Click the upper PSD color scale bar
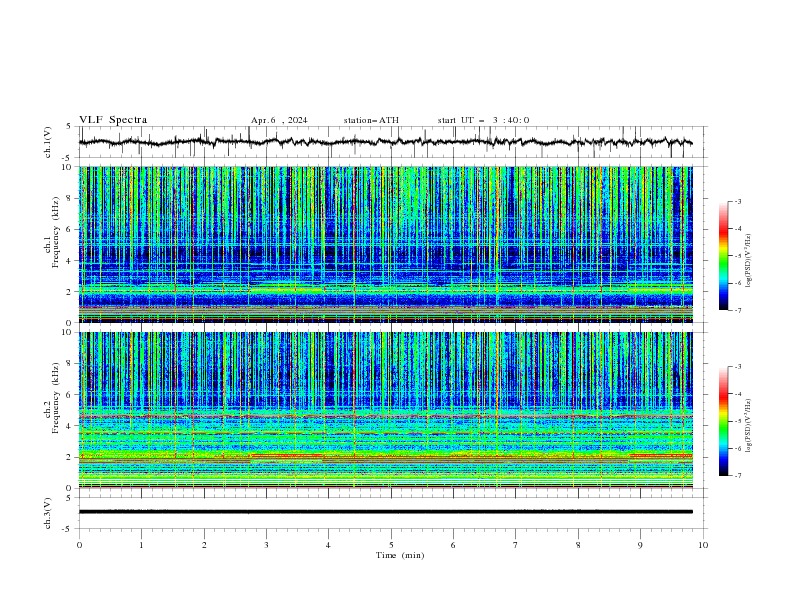Viewport: 792px width, 612px height. point(723,256)
